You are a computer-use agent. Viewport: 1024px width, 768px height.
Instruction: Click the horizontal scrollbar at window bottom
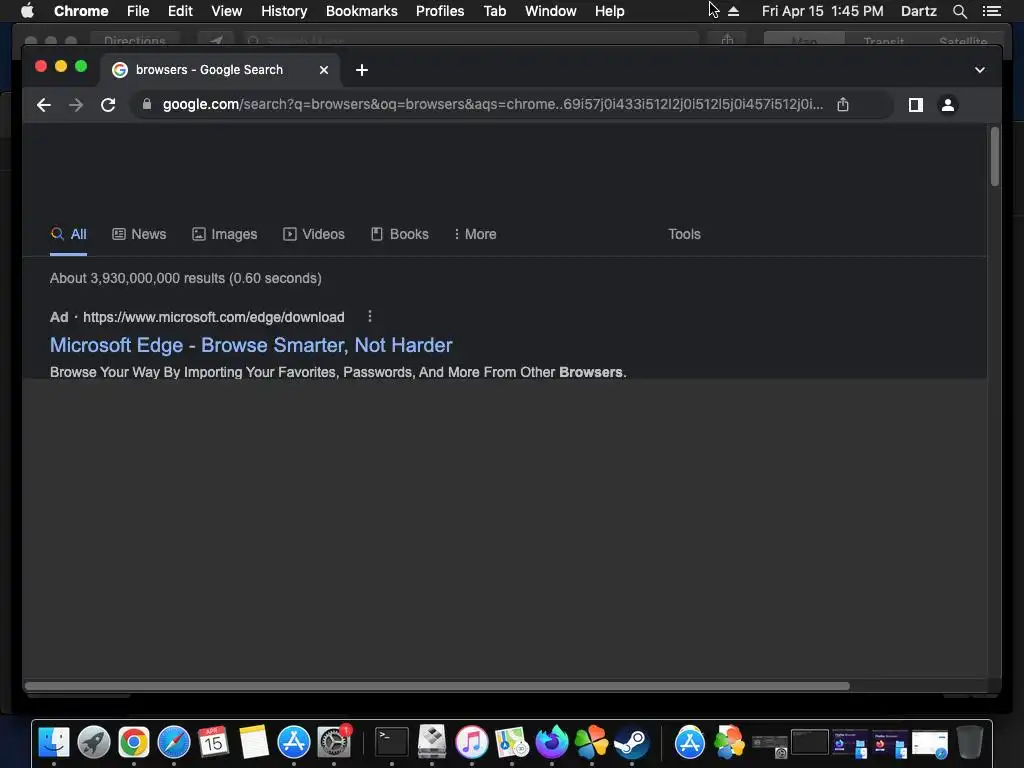(437, 686)
